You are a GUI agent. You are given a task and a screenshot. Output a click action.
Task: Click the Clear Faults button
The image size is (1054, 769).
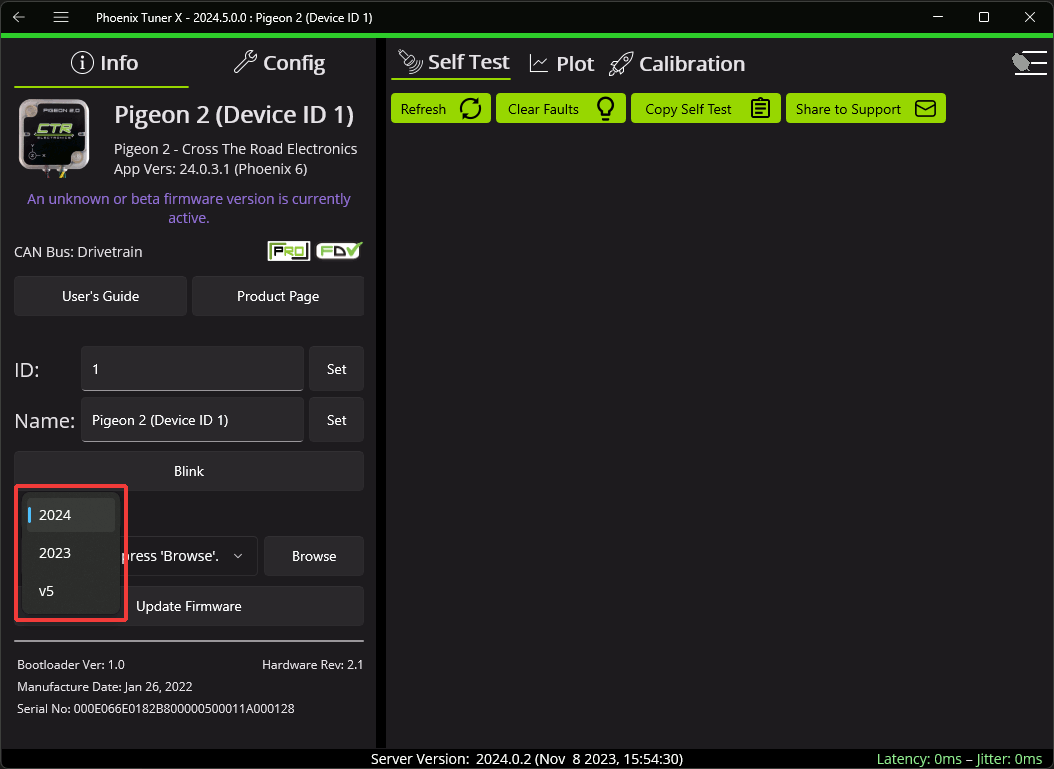tap(561, 108)
